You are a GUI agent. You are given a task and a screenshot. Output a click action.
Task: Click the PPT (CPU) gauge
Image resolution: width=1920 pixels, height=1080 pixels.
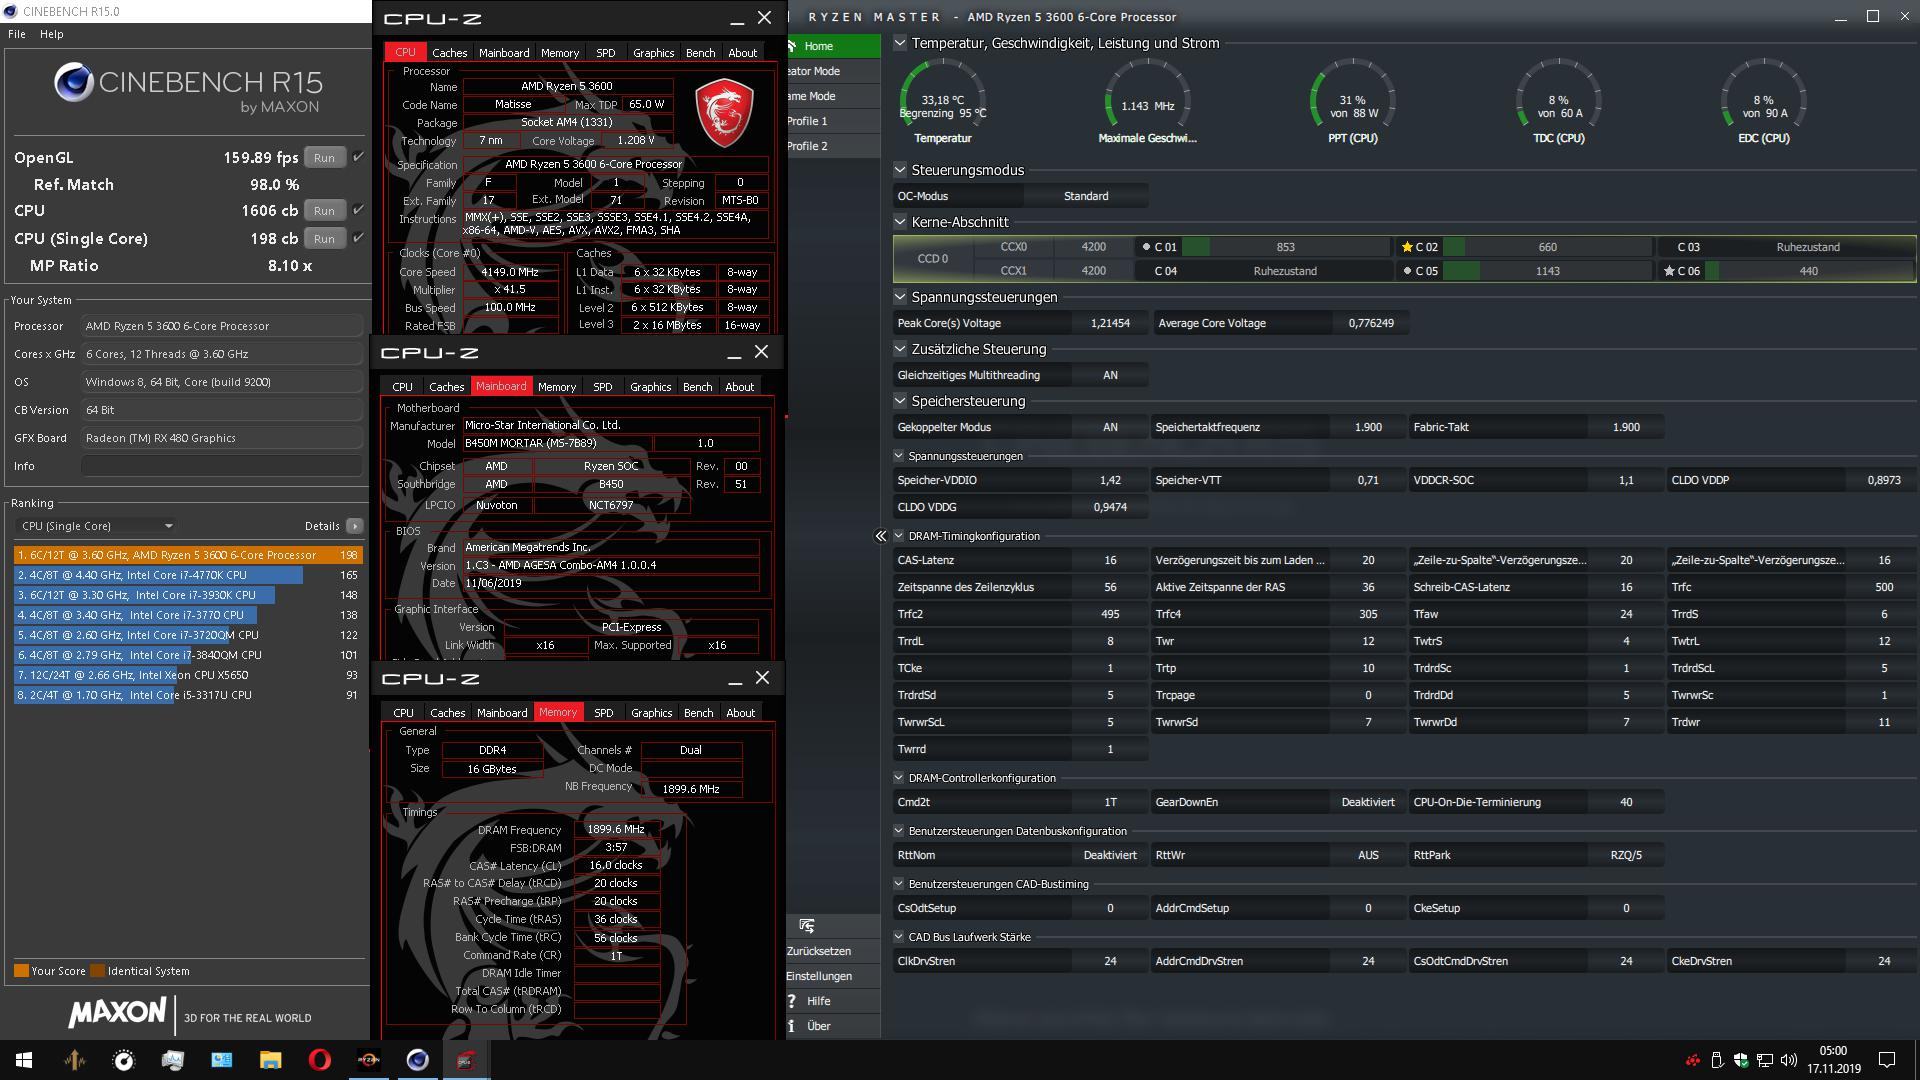(1352, 101)
